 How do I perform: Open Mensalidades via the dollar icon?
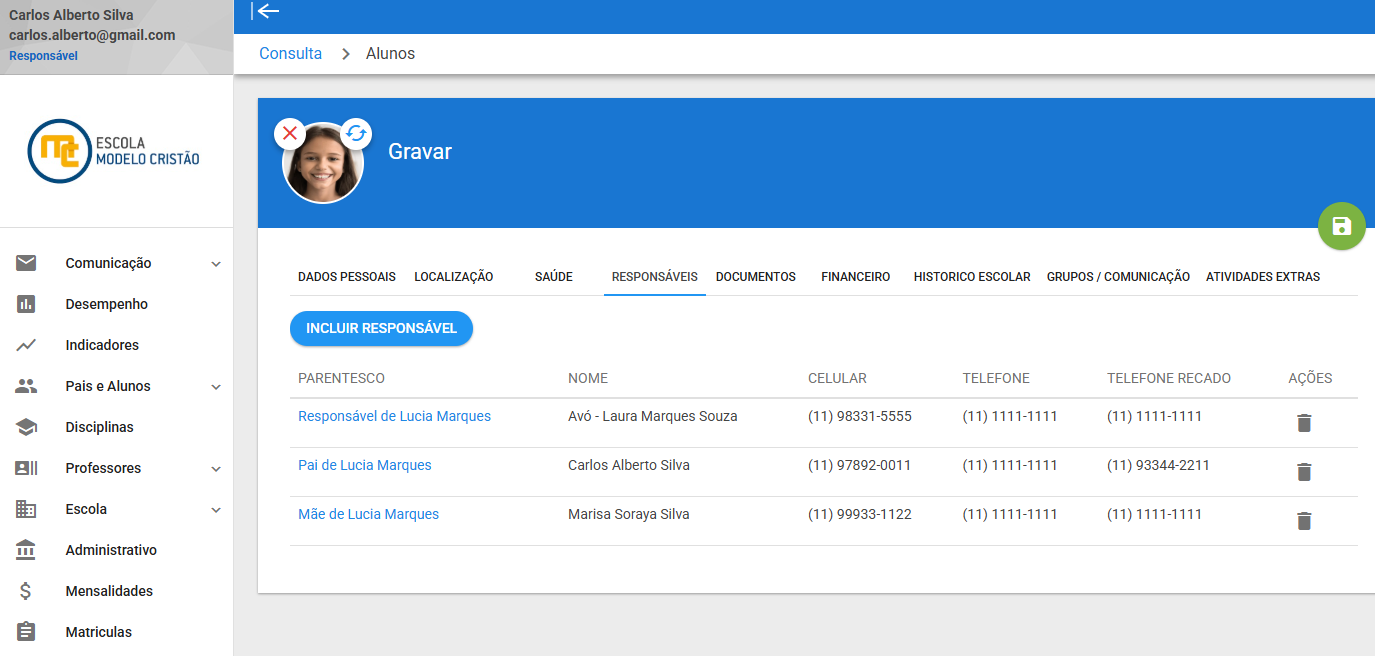(25, 590)
